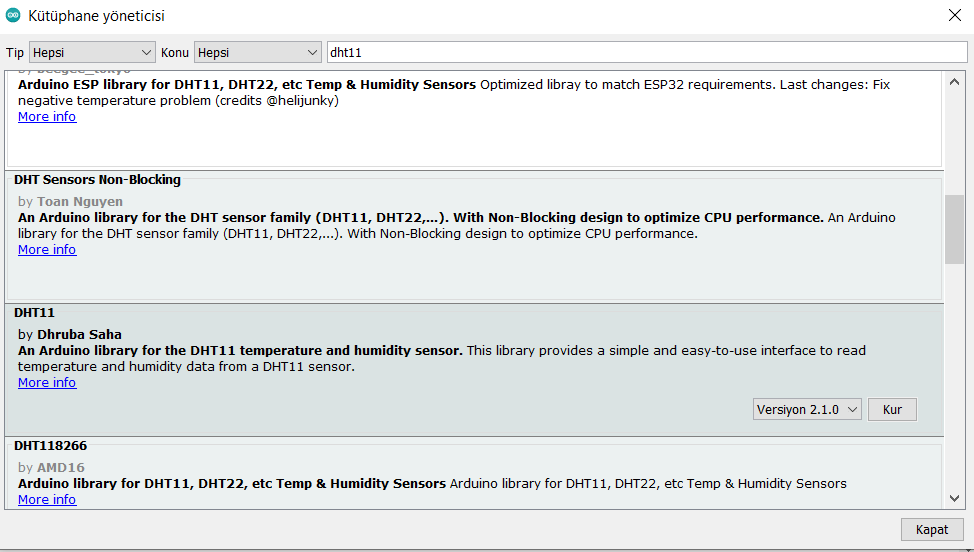
Task: Open More info for DHT11 by Dhruba Saha
Action: point(47,383)
